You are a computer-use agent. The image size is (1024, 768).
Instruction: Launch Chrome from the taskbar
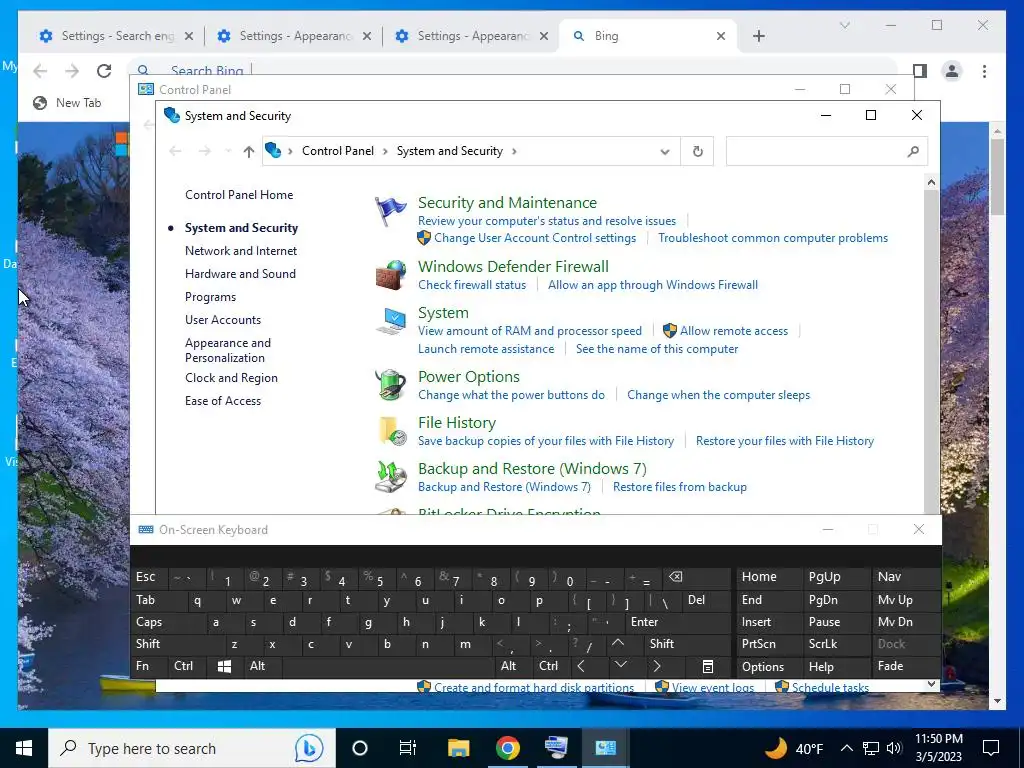point(507,748)
